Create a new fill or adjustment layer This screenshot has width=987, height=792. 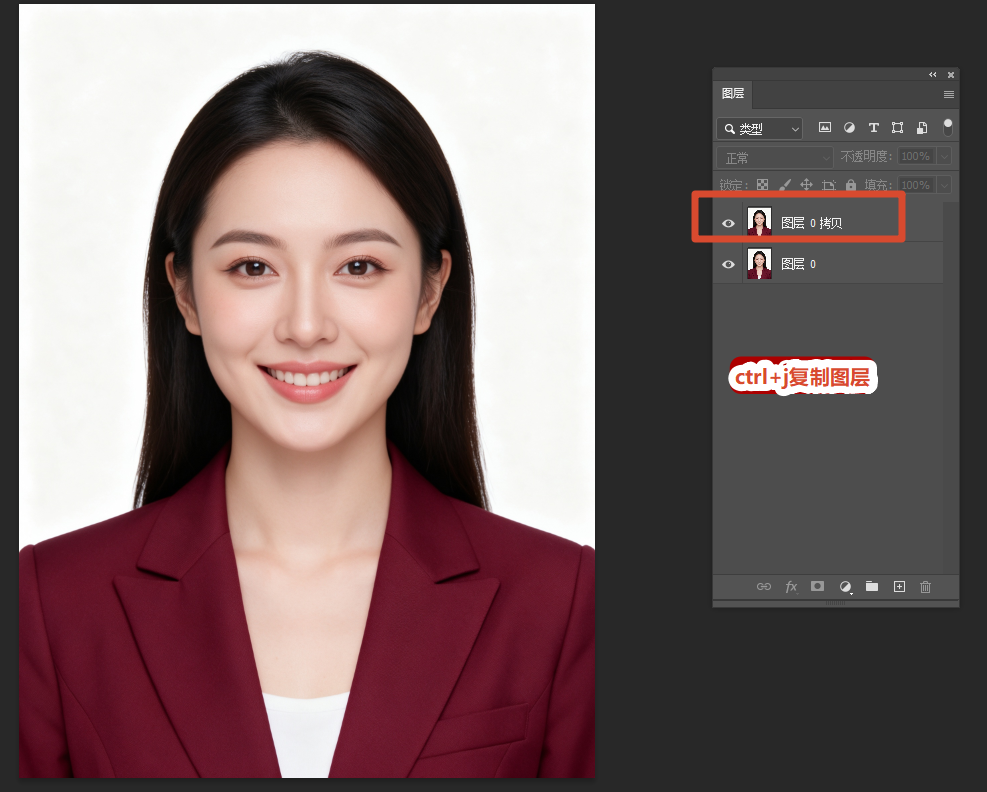tap(845, 587)
